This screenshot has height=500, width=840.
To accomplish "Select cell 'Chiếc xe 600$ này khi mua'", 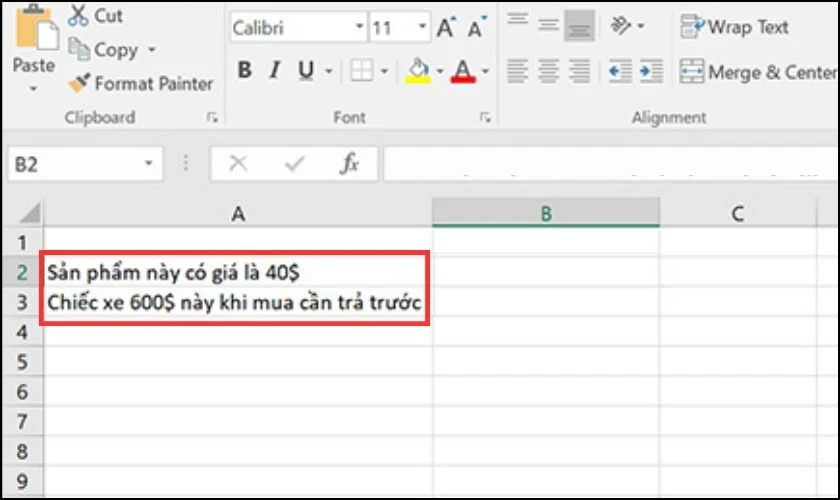I will pyautogui.click(x=237, y=303).
